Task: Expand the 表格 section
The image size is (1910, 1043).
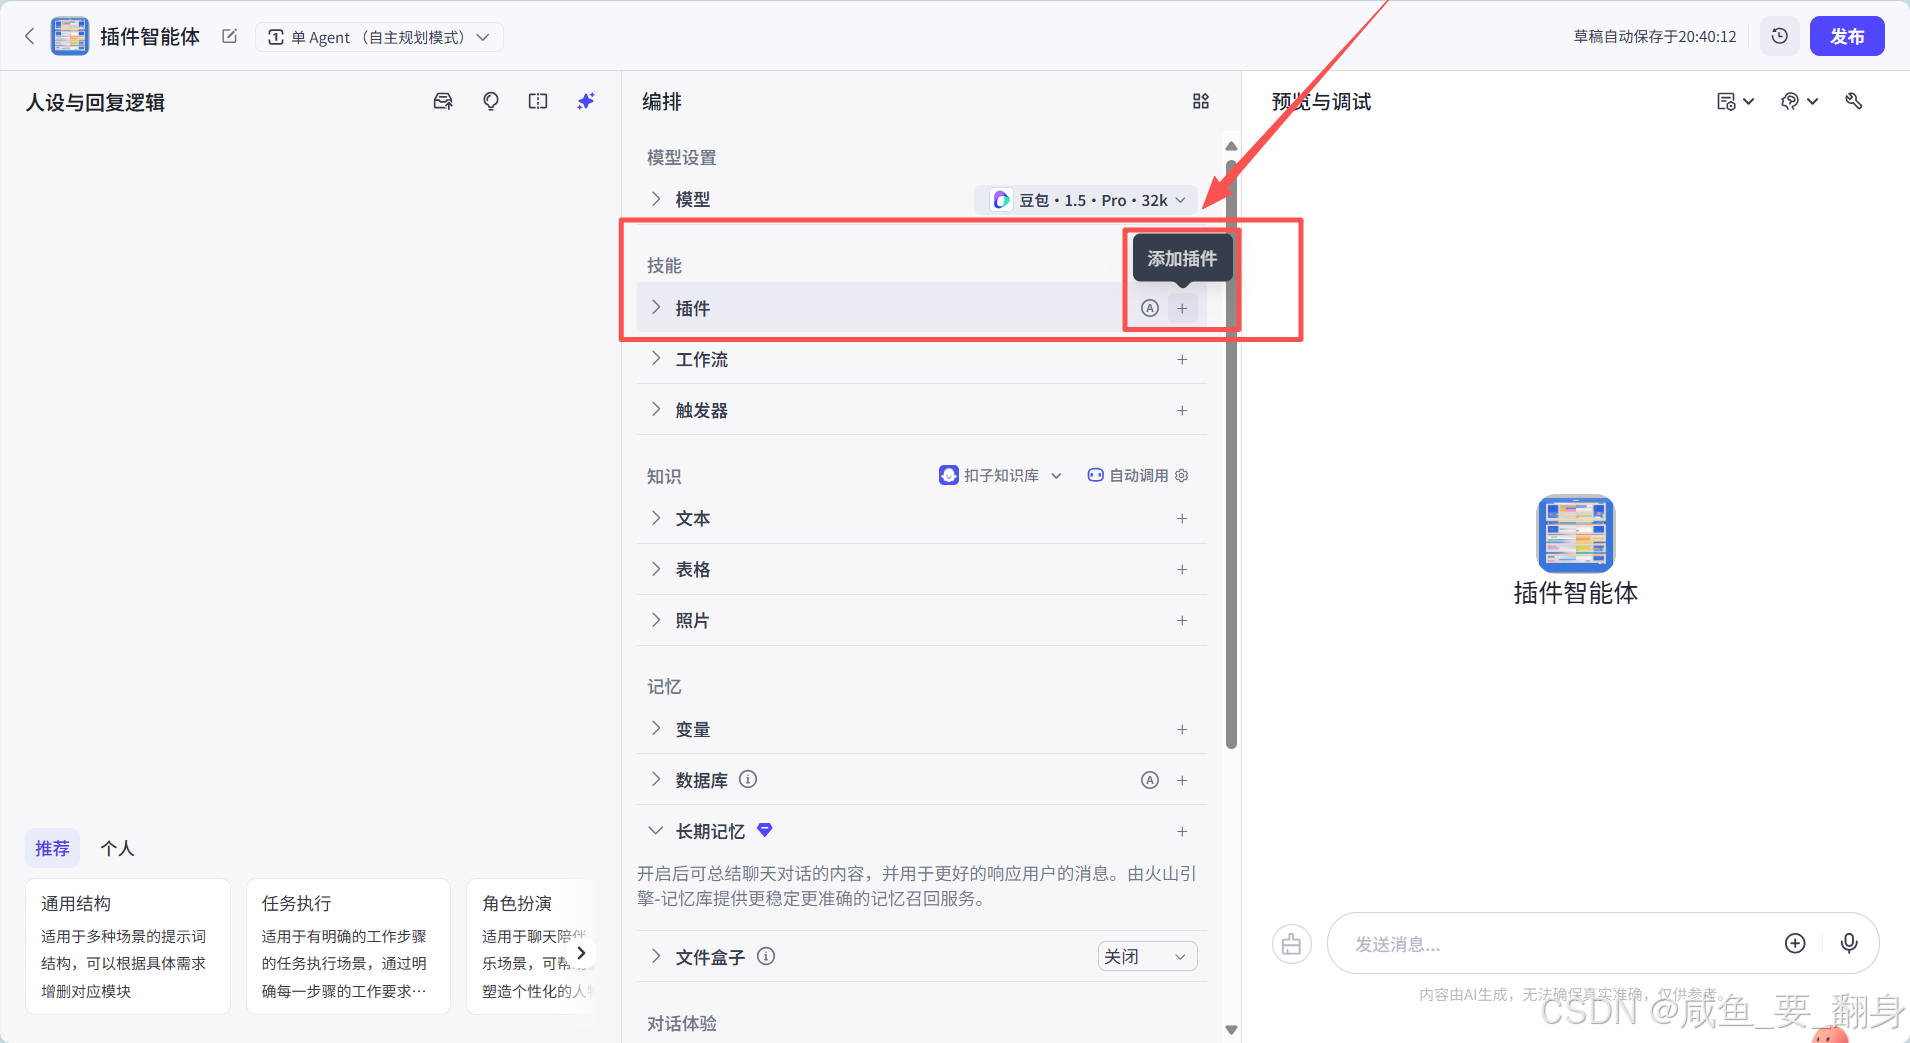Action: pos(656,568)
